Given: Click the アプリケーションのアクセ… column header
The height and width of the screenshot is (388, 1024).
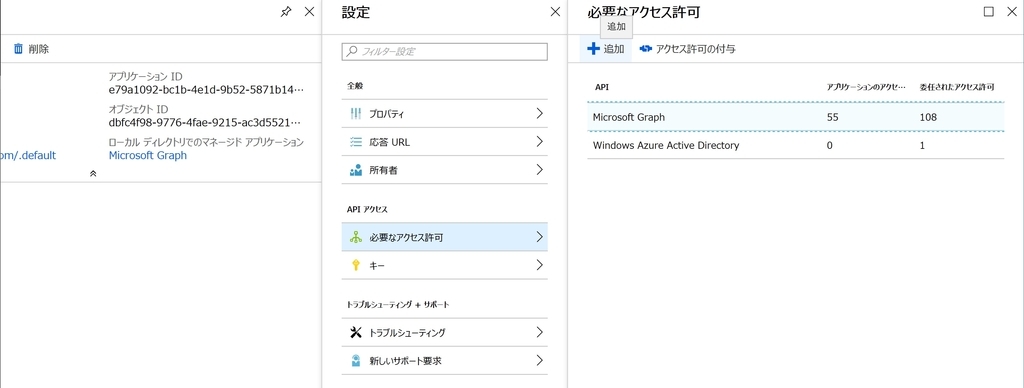Looking at the screenshot, I should [x=866, y=87].
